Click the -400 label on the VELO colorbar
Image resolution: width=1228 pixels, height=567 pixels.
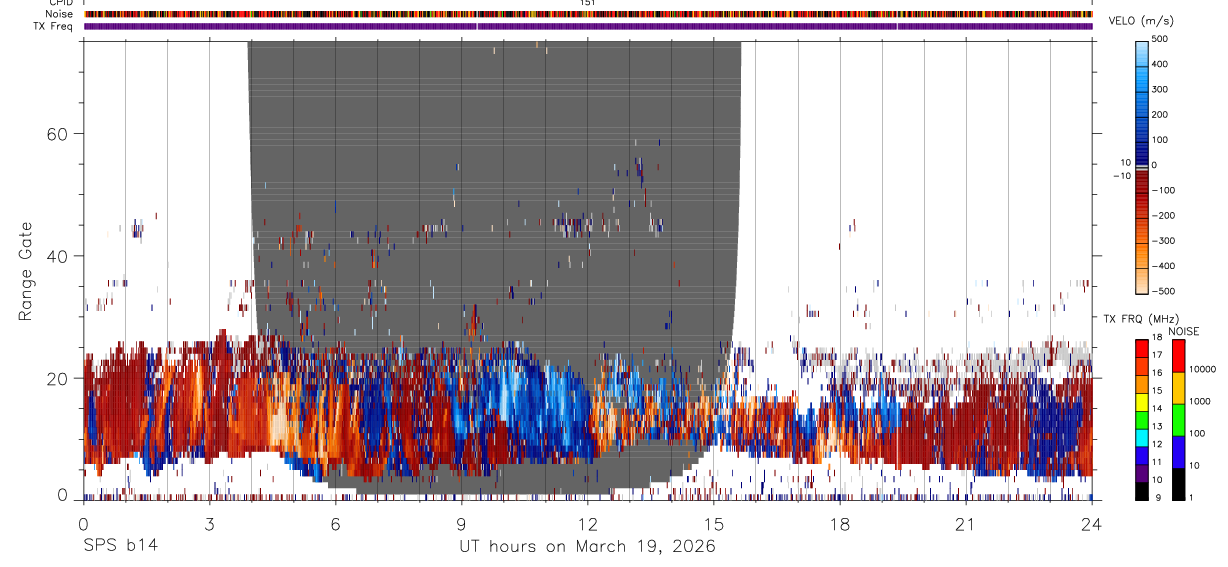pyautogui.click(x=1165, y=266)
